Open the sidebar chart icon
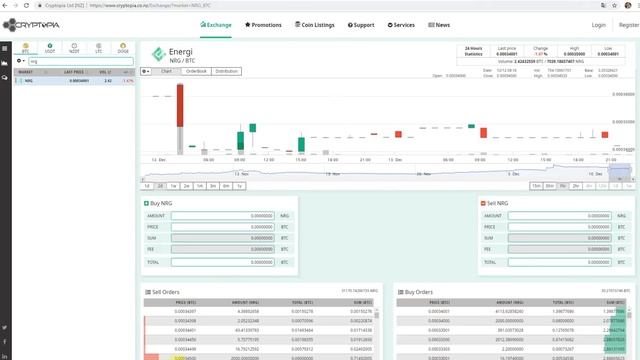Screen dimensions: 640x360 [x=4, y=63]
